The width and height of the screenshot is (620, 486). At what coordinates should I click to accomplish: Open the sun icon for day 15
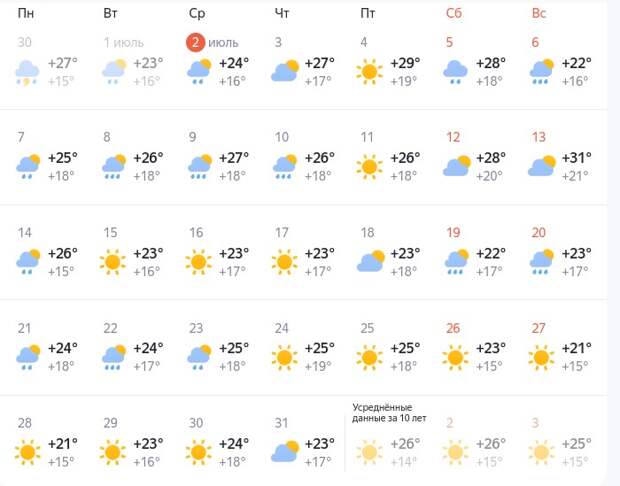point(113,262)
